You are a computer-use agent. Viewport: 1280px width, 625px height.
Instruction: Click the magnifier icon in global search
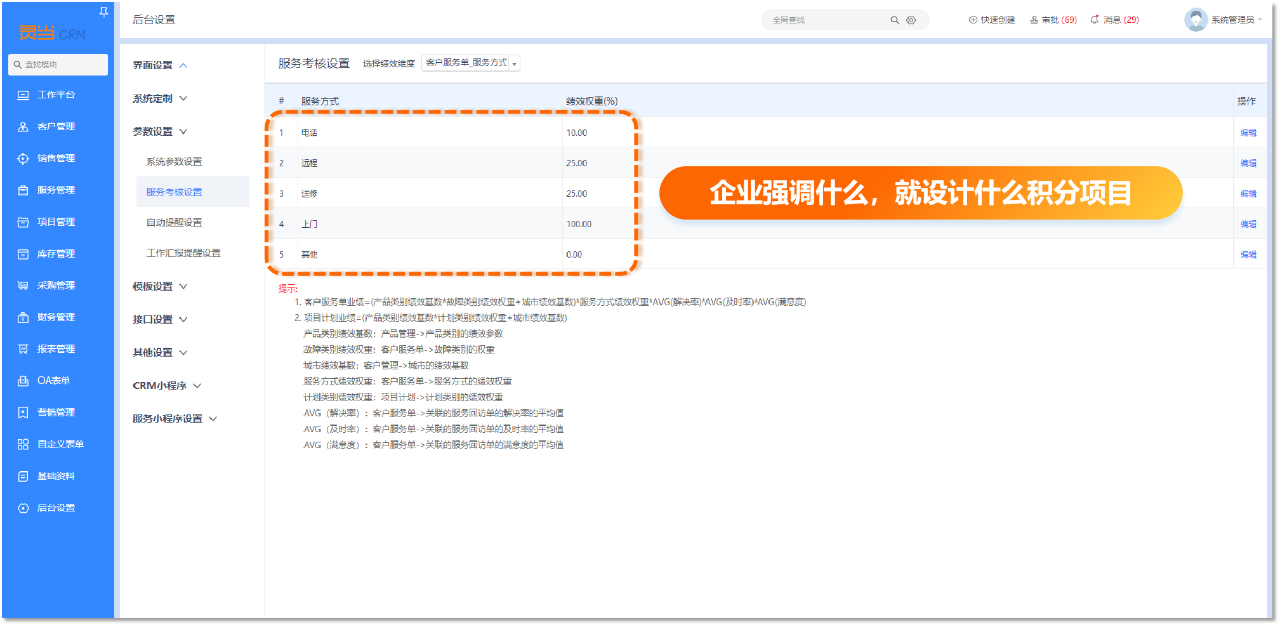pos(894,20)
